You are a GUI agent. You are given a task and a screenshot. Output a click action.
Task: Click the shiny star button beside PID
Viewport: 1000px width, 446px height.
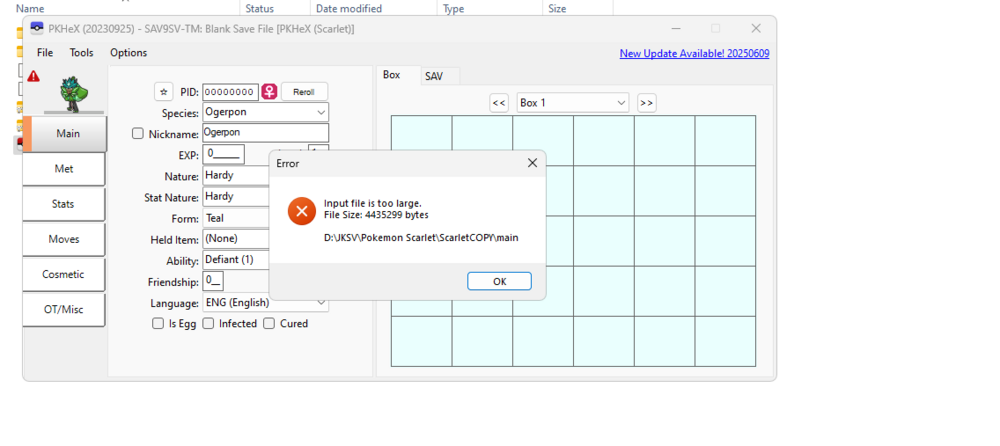pyautogui.click(x=163, y=92)
